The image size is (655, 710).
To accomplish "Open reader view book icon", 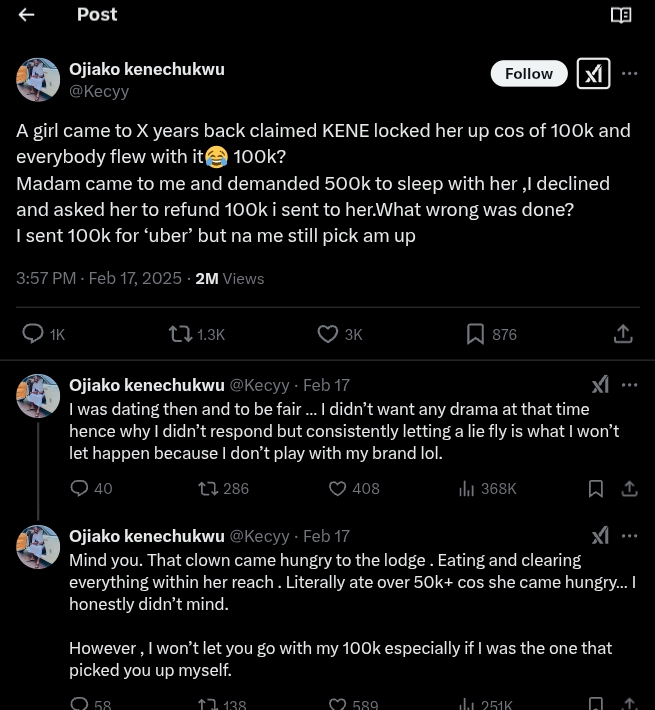I will pos(621,15).
